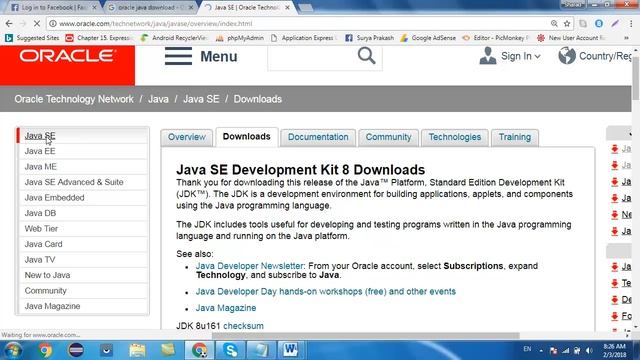
Task: Click the system clock in taskbar
Action: [614, 350]
